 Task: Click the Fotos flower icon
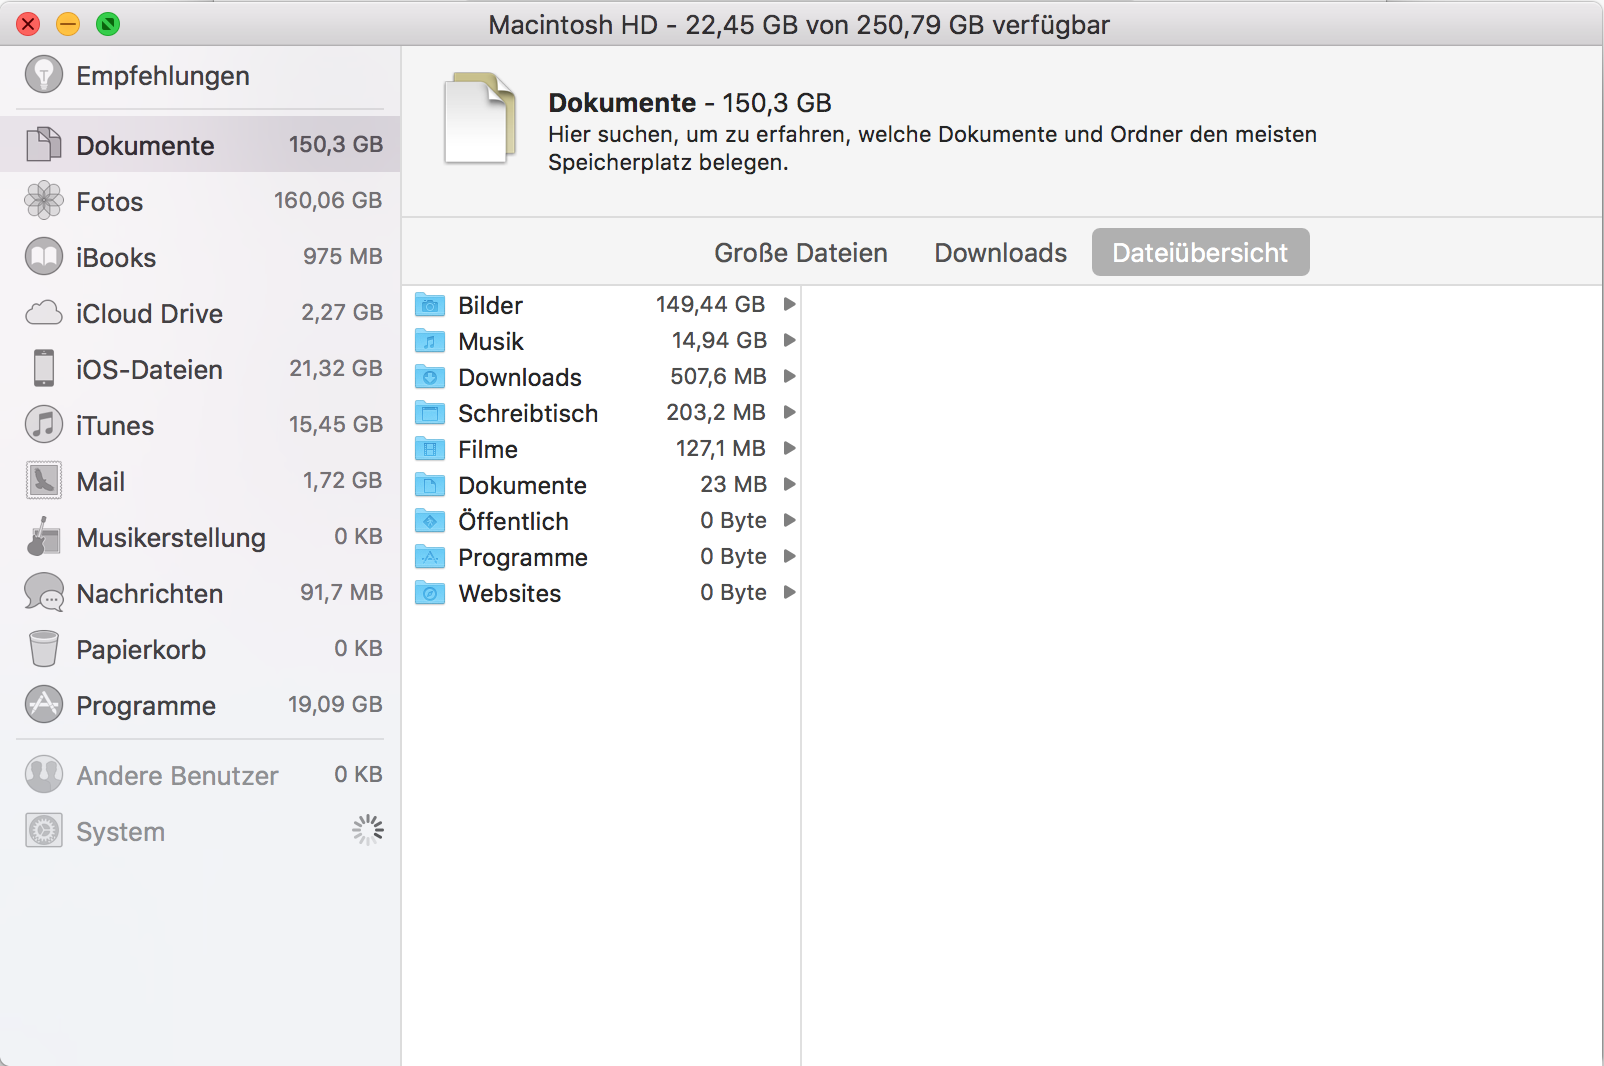pos(44,201)
